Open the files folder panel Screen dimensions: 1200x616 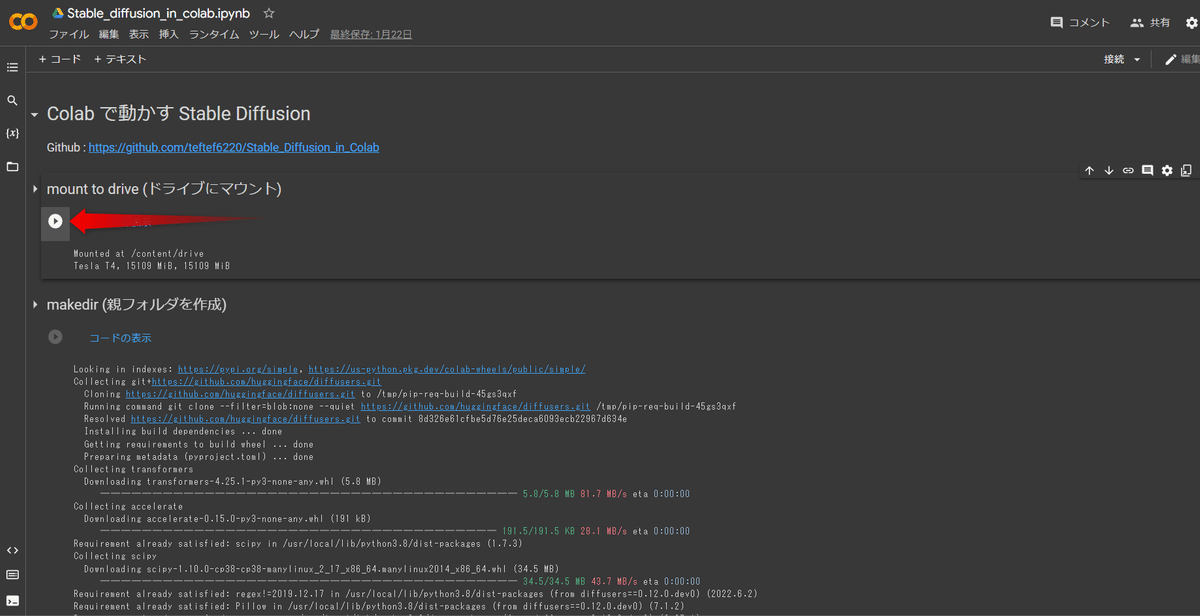12,166
